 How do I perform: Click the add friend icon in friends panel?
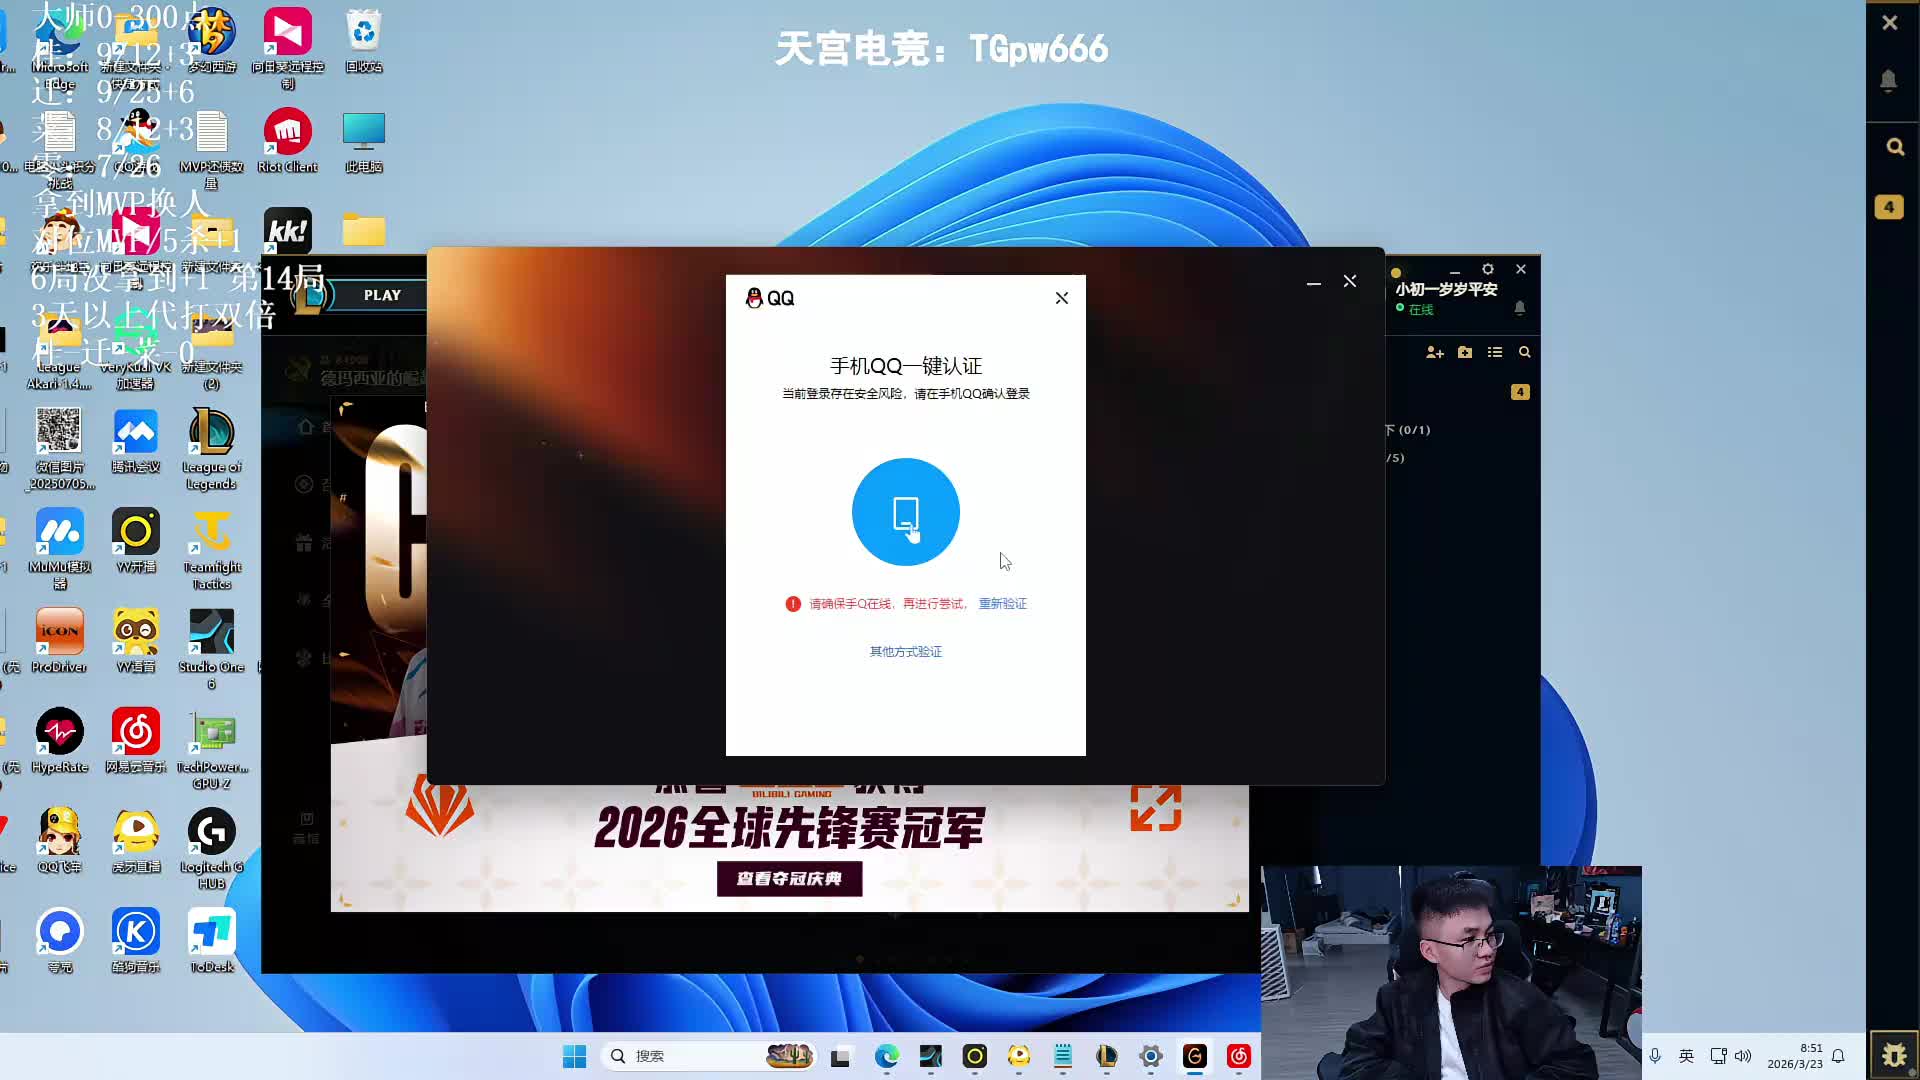(x=1434, y=353)
